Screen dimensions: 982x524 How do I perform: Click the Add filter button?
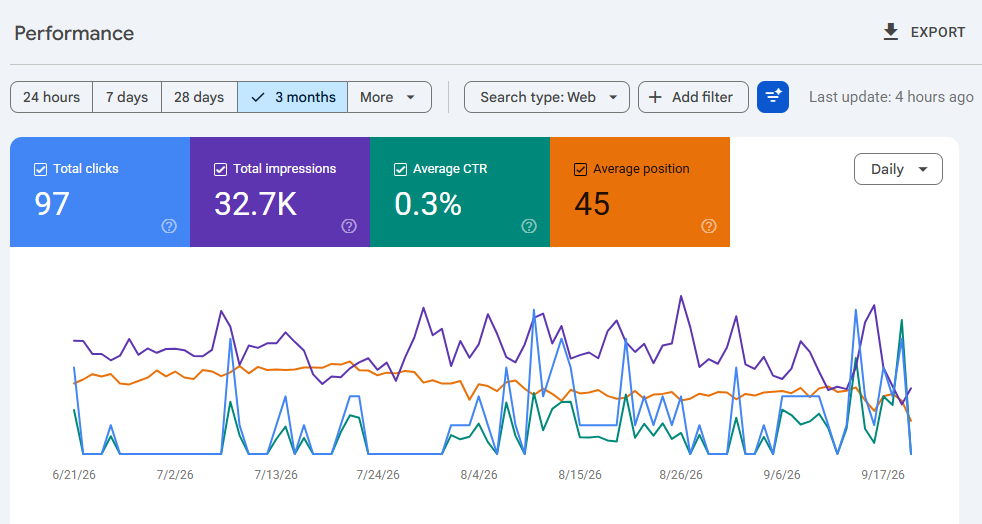point(693,97)
